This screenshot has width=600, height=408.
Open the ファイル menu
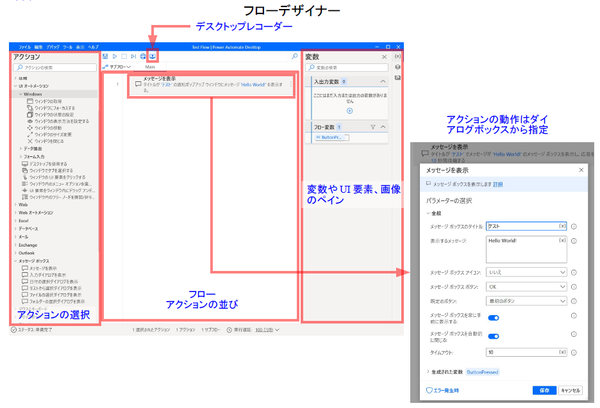(25, 47)
